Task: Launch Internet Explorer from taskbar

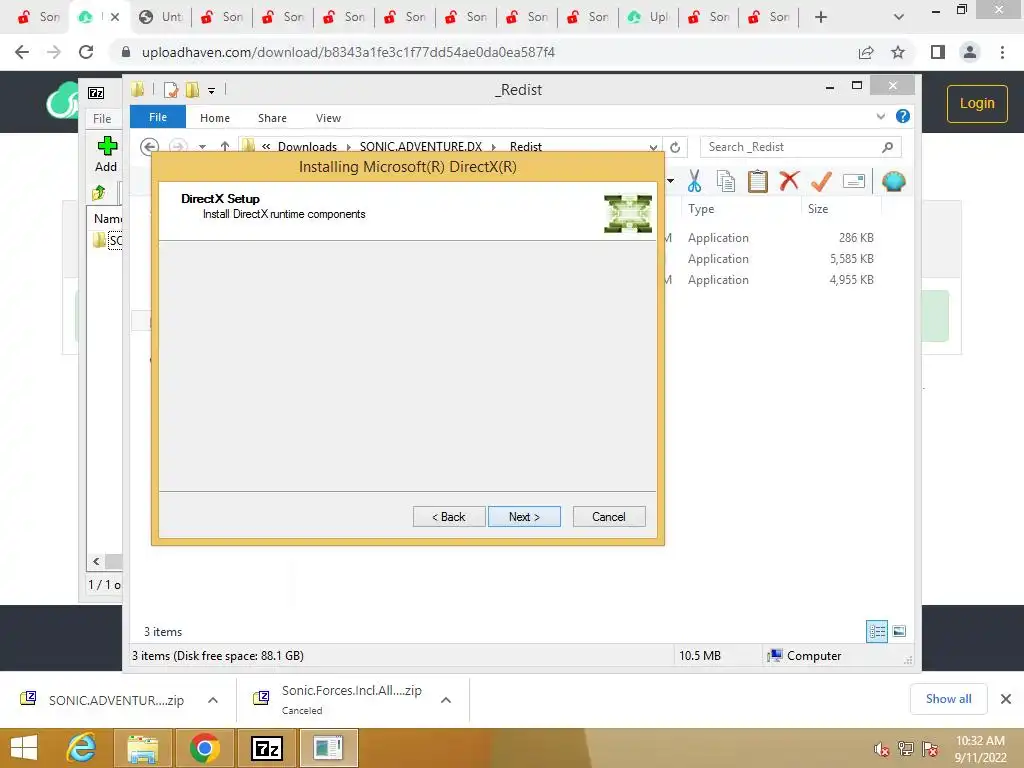Action: (82, 748)
